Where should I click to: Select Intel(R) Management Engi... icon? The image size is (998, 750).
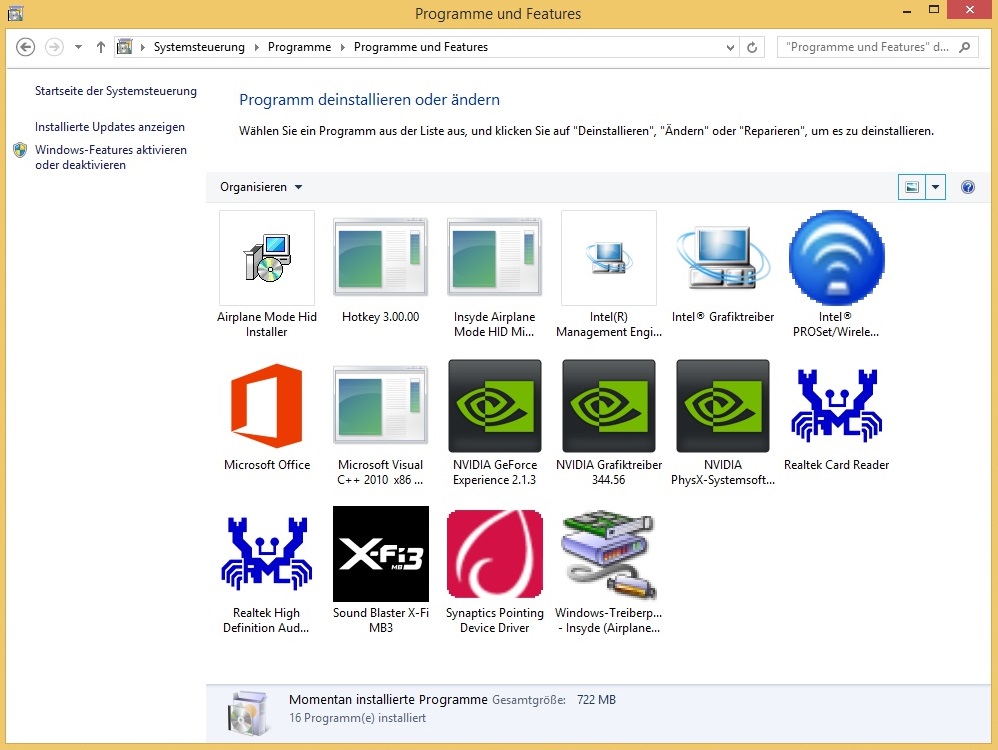[x=608, y=258]
